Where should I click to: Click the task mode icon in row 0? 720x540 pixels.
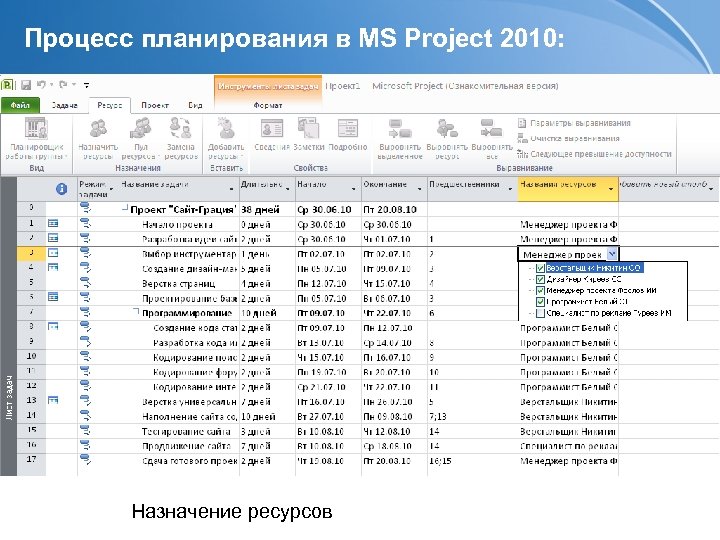(x=85, y=208)
